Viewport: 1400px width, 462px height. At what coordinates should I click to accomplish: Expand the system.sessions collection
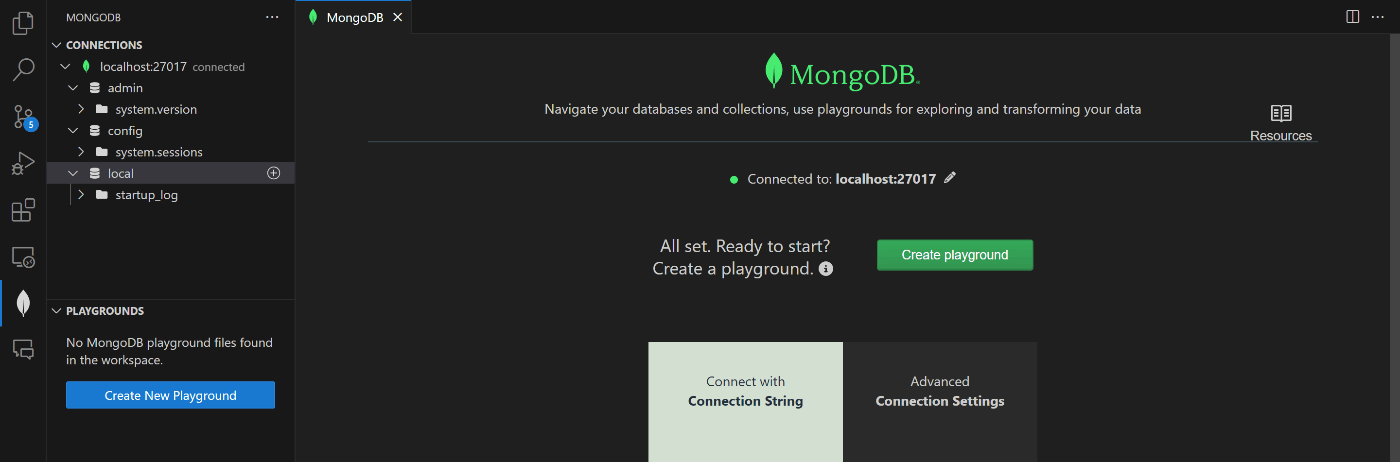coord(81,152)
